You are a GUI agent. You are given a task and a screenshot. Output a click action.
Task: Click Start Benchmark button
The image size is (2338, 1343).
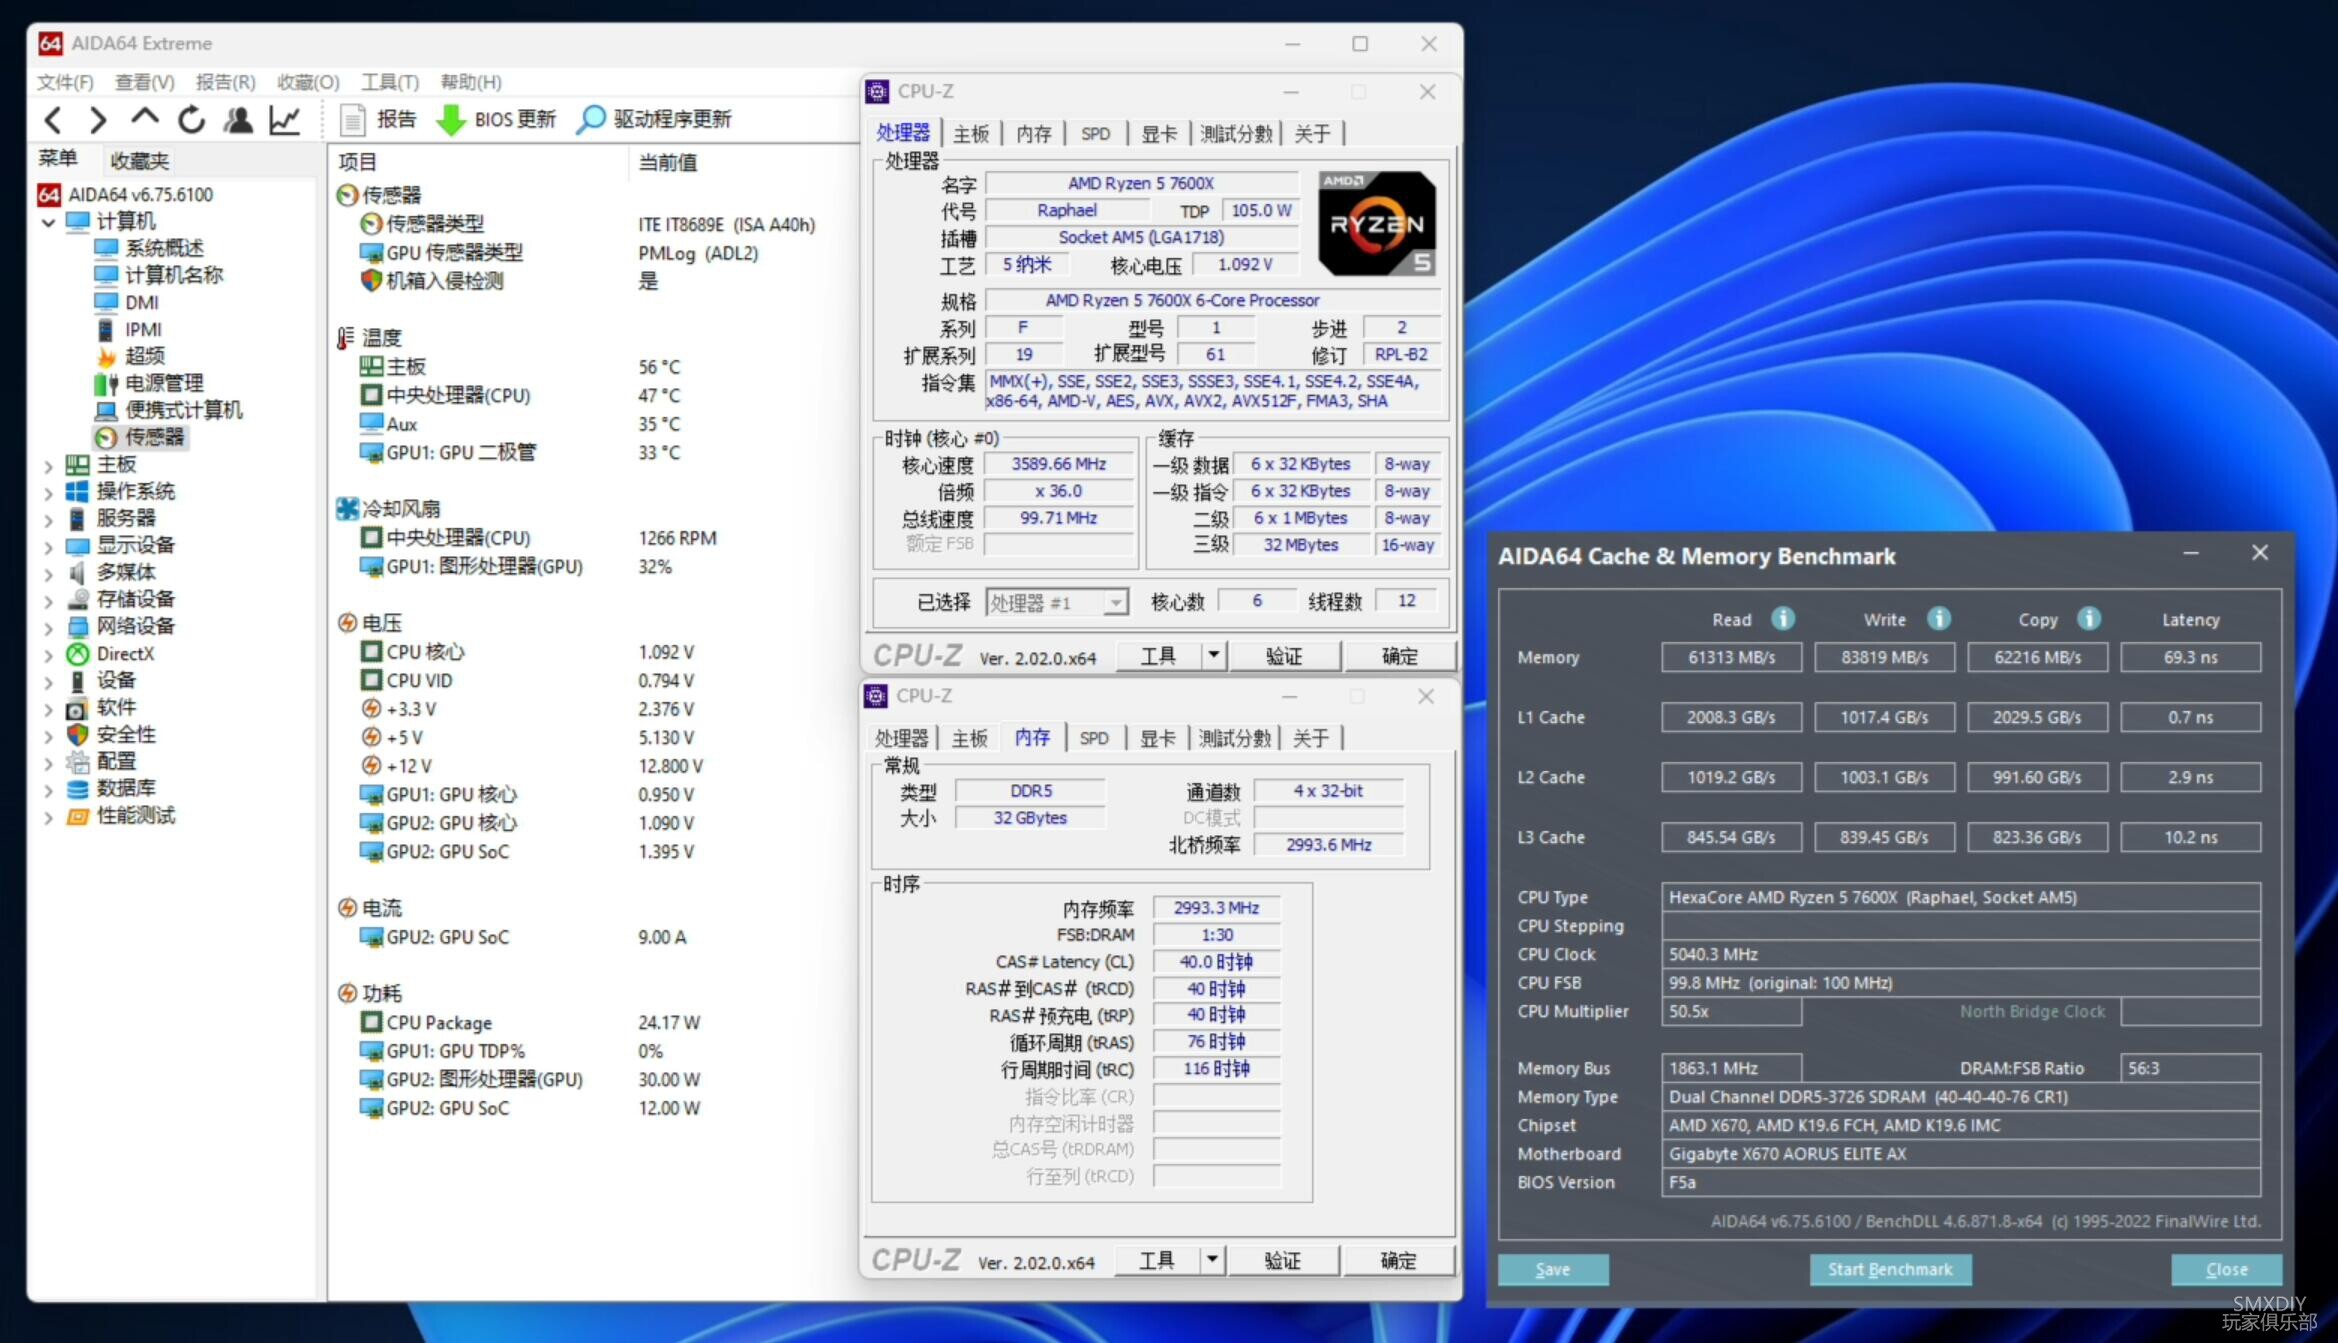click(1890, 1269)
